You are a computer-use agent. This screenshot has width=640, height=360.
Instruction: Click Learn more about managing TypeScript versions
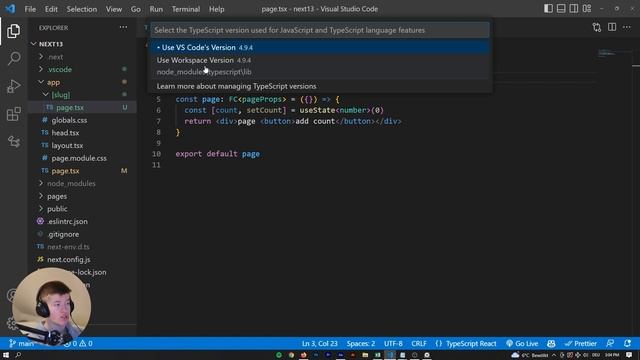click(x=320, y=86)
